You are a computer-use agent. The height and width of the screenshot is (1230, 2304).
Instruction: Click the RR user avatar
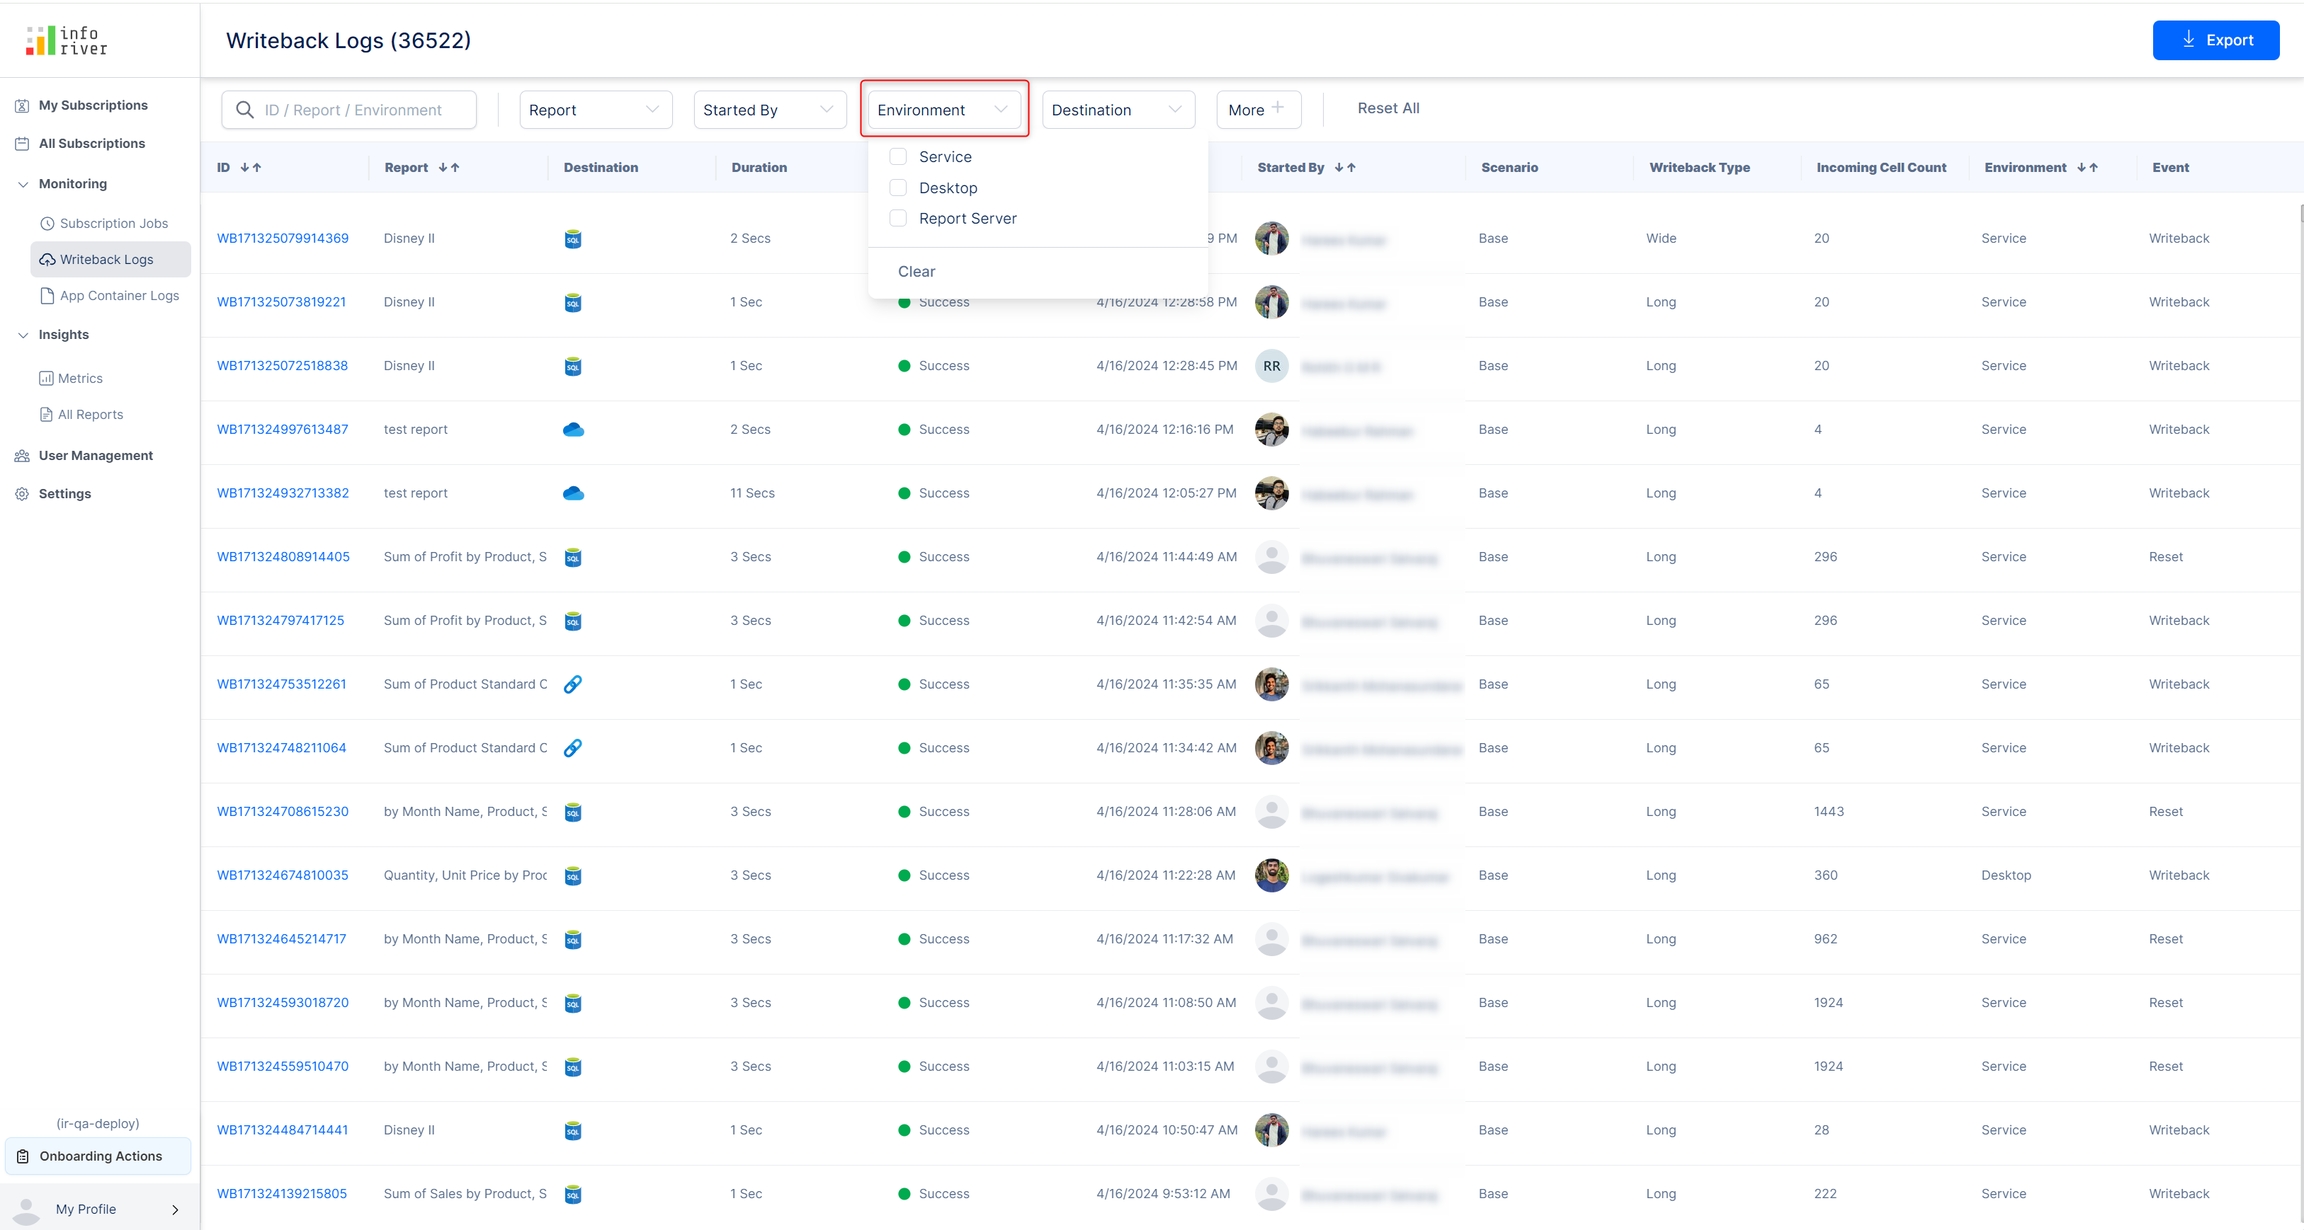coord(1271,366)
